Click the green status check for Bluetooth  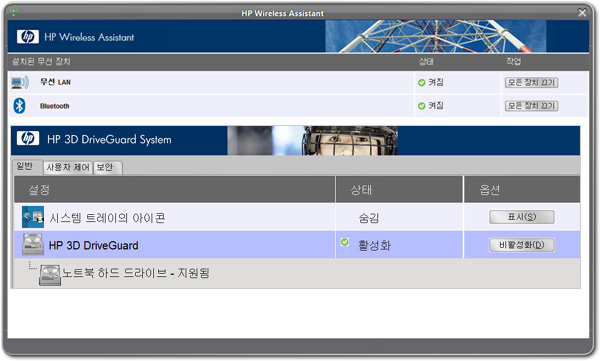click(422, 106)
